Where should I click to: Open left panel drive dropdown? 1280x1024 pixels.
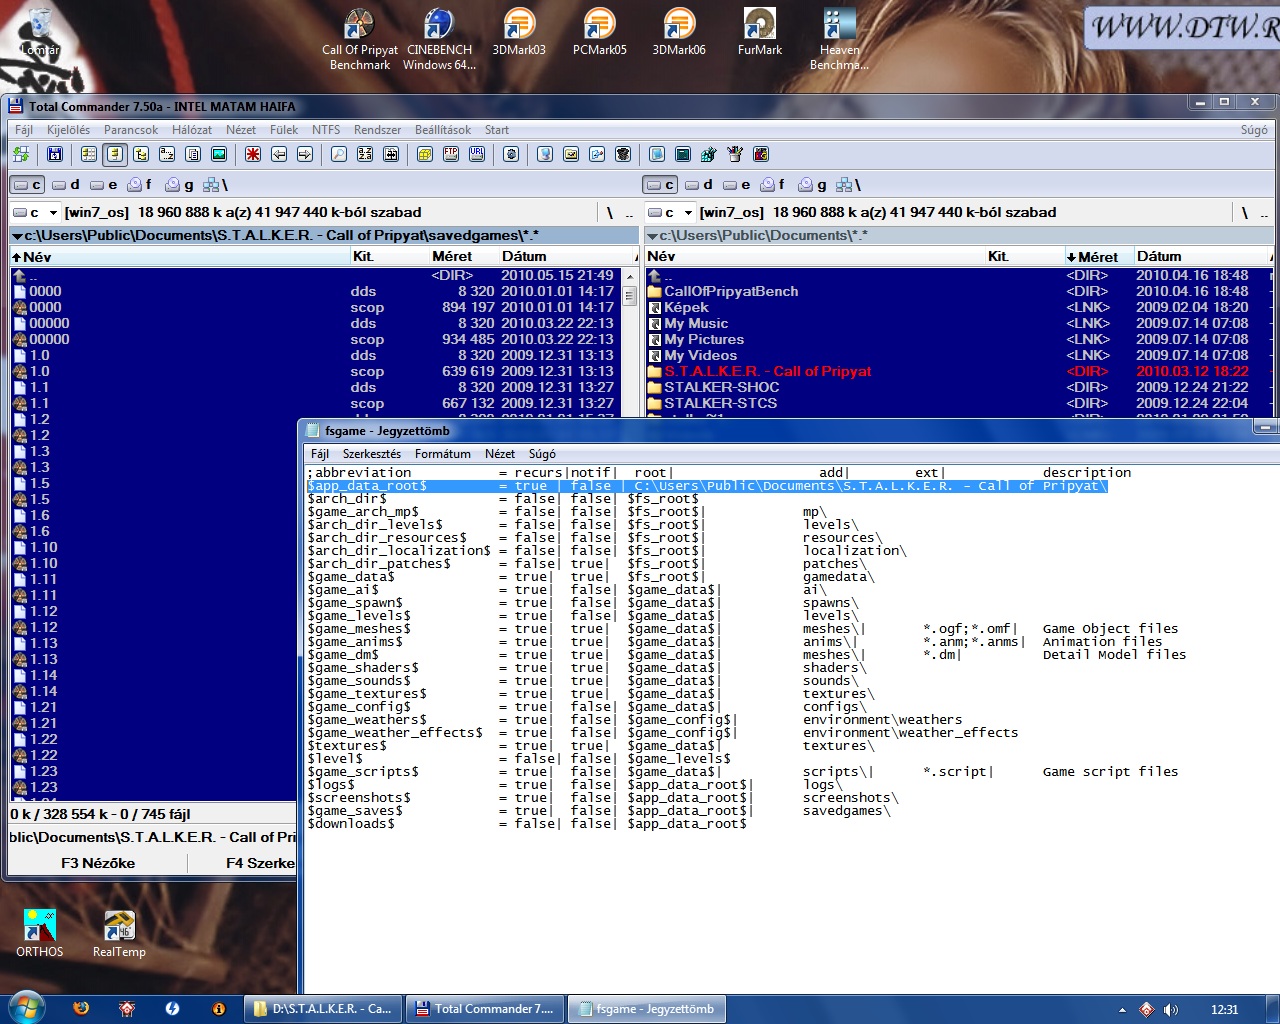click(x=36, y=212)
